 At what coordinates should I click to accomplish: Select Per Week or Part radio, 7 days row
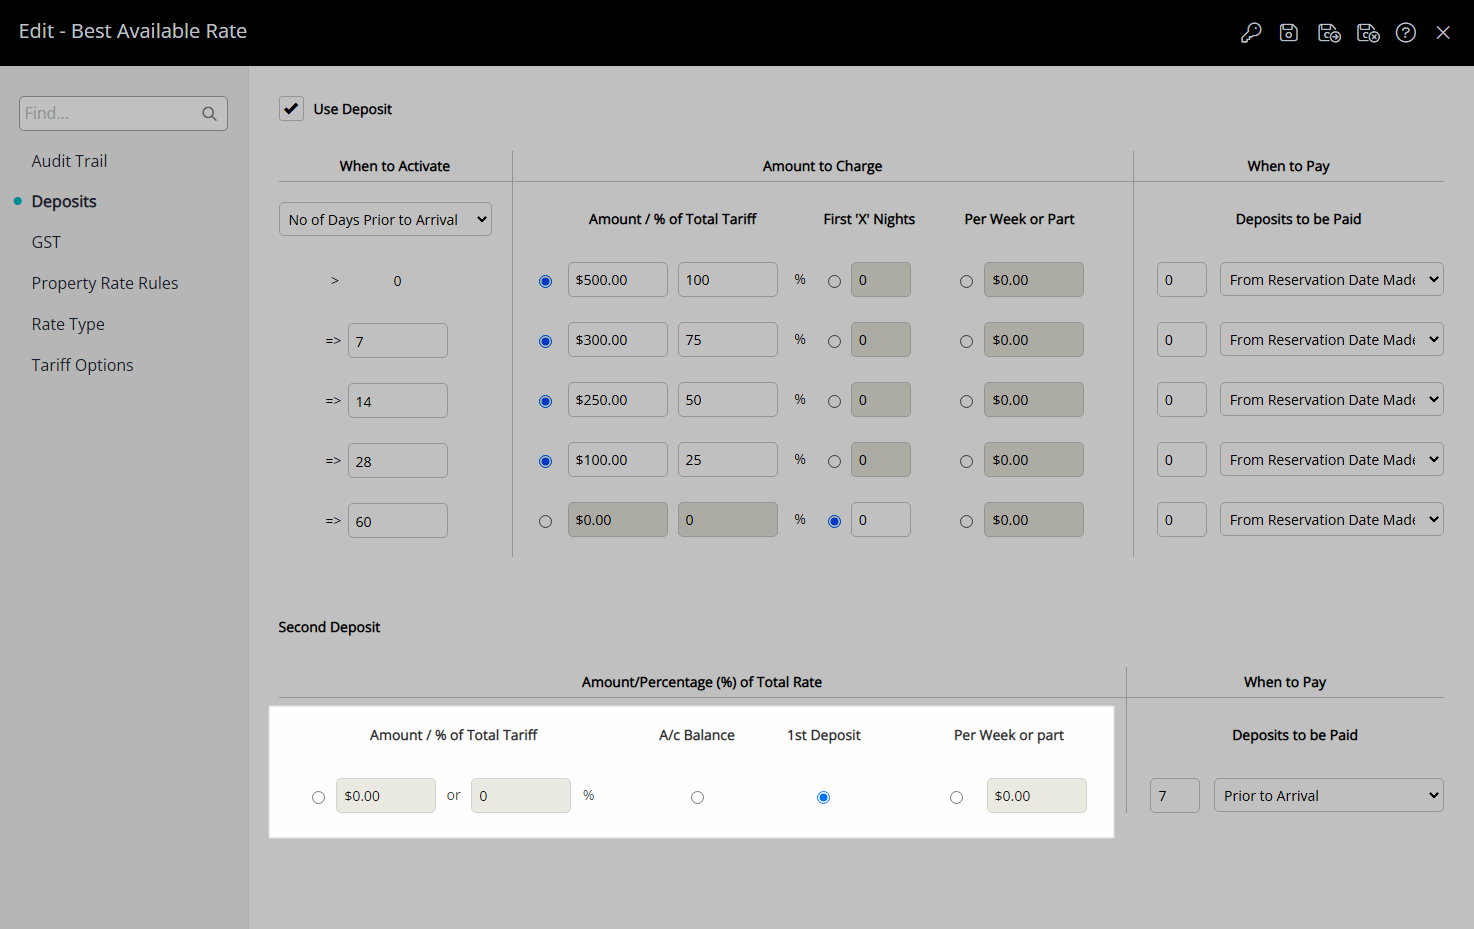[x=966, y=341]
